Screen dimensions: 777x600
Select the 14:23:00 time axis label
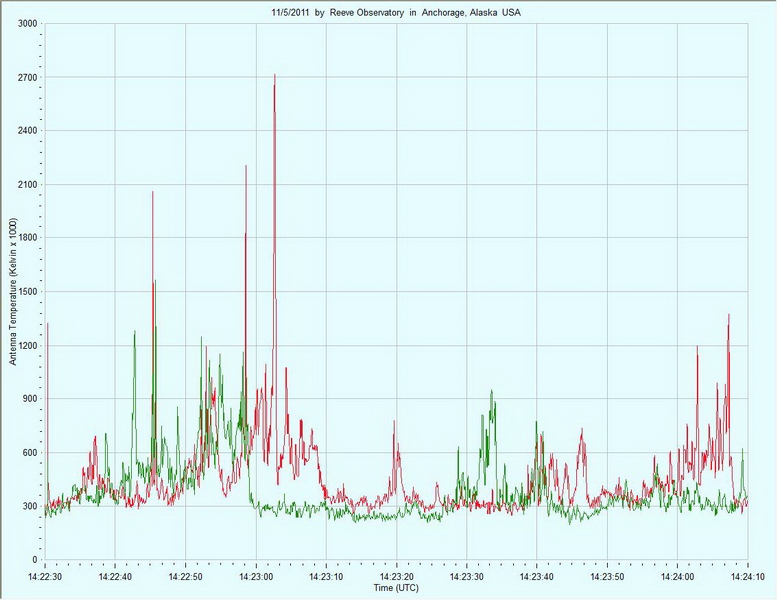pos(256,577)
